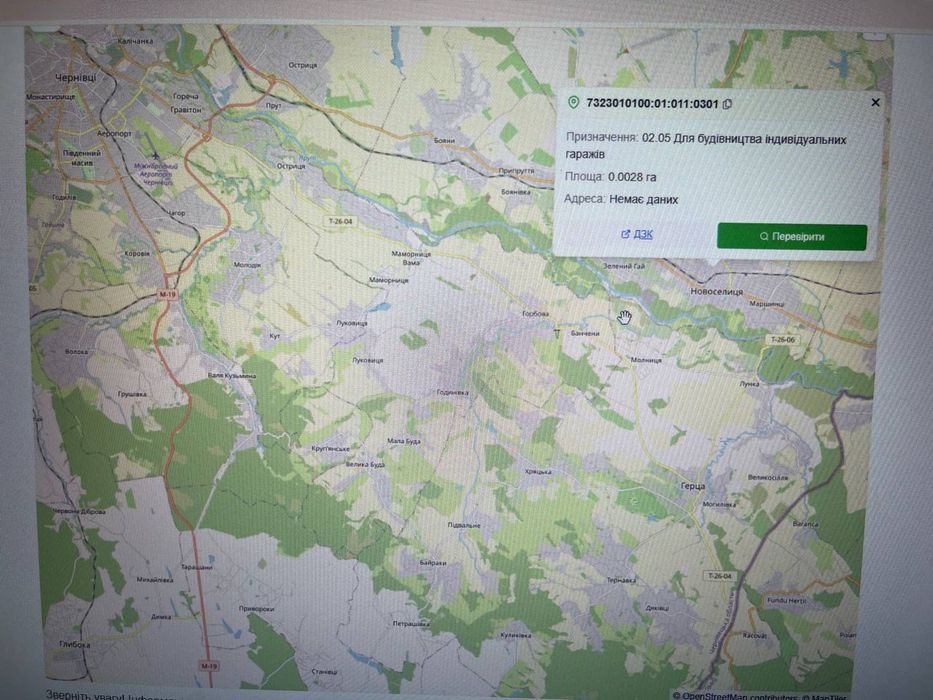Click the Грушівка village label
The height and width of the screenshot is (700, 933).
(x=132, y=394)
